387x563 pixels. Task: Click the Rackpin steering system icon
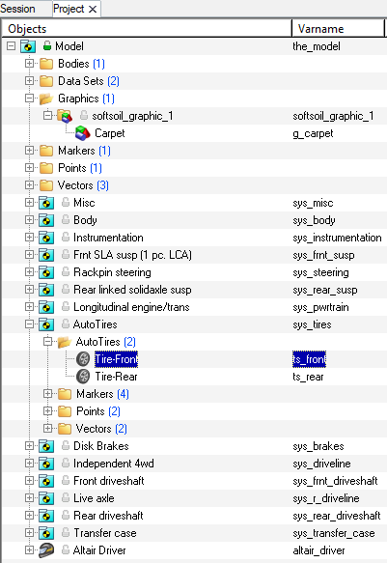pyautogui.click(x=46, y=272)
